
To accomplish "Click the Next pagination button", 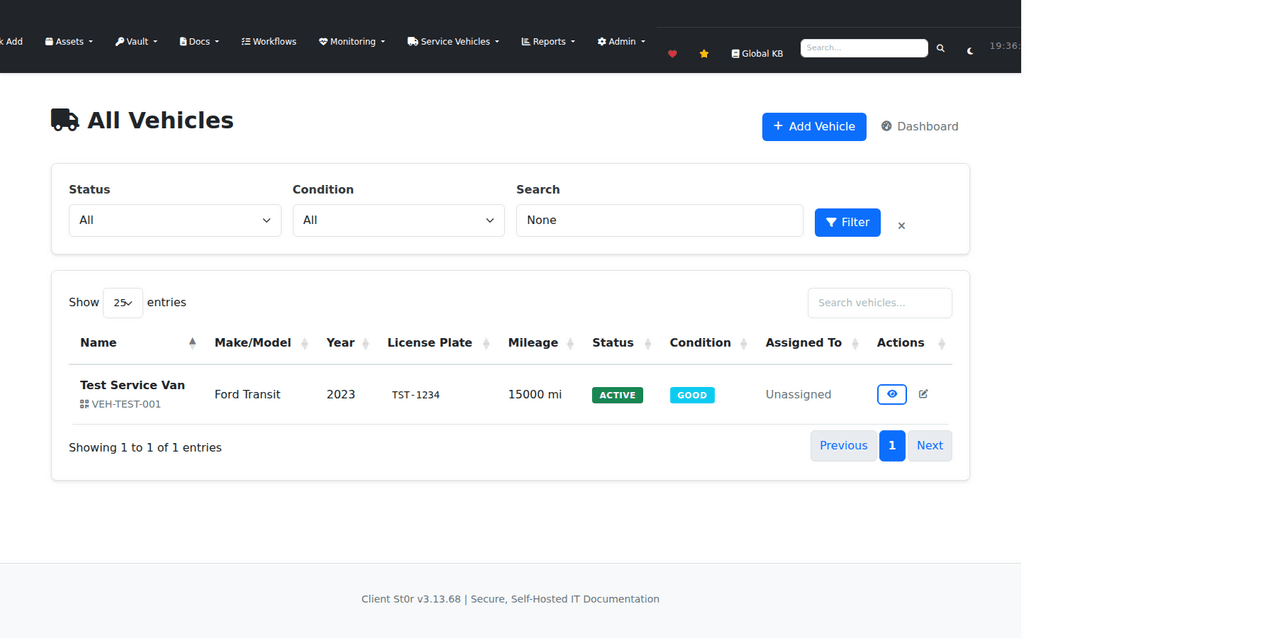I will tap(930, 446).
